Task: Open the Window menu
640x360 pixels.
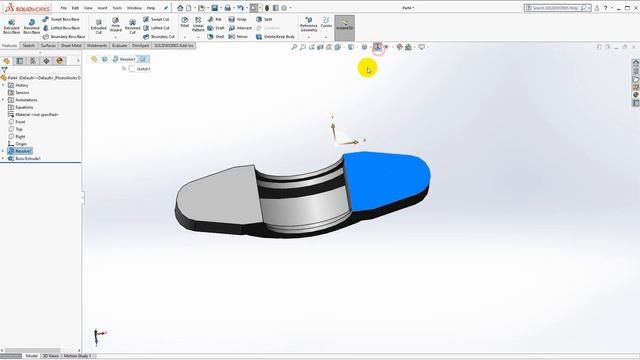Action: (134, 8)
